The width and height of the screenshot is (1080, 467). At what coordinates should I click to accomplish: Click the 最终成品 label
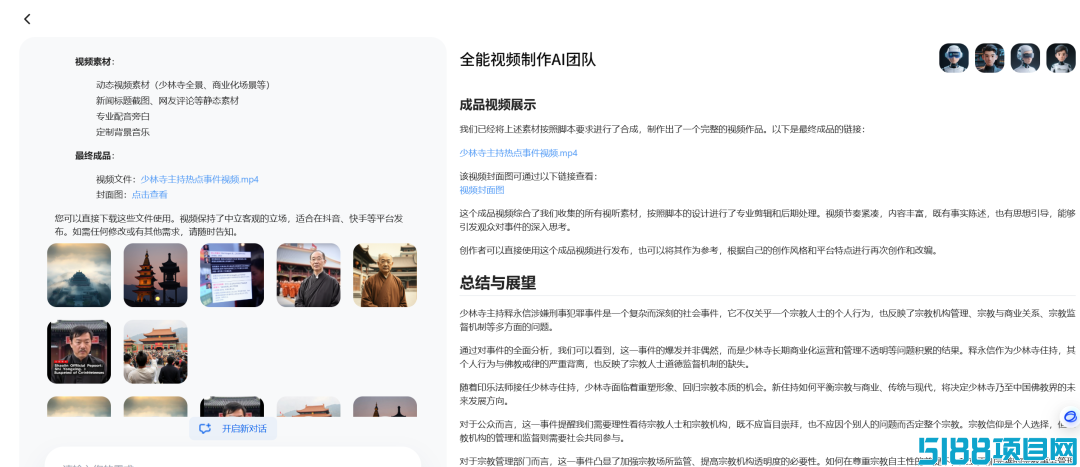[95, 156]
